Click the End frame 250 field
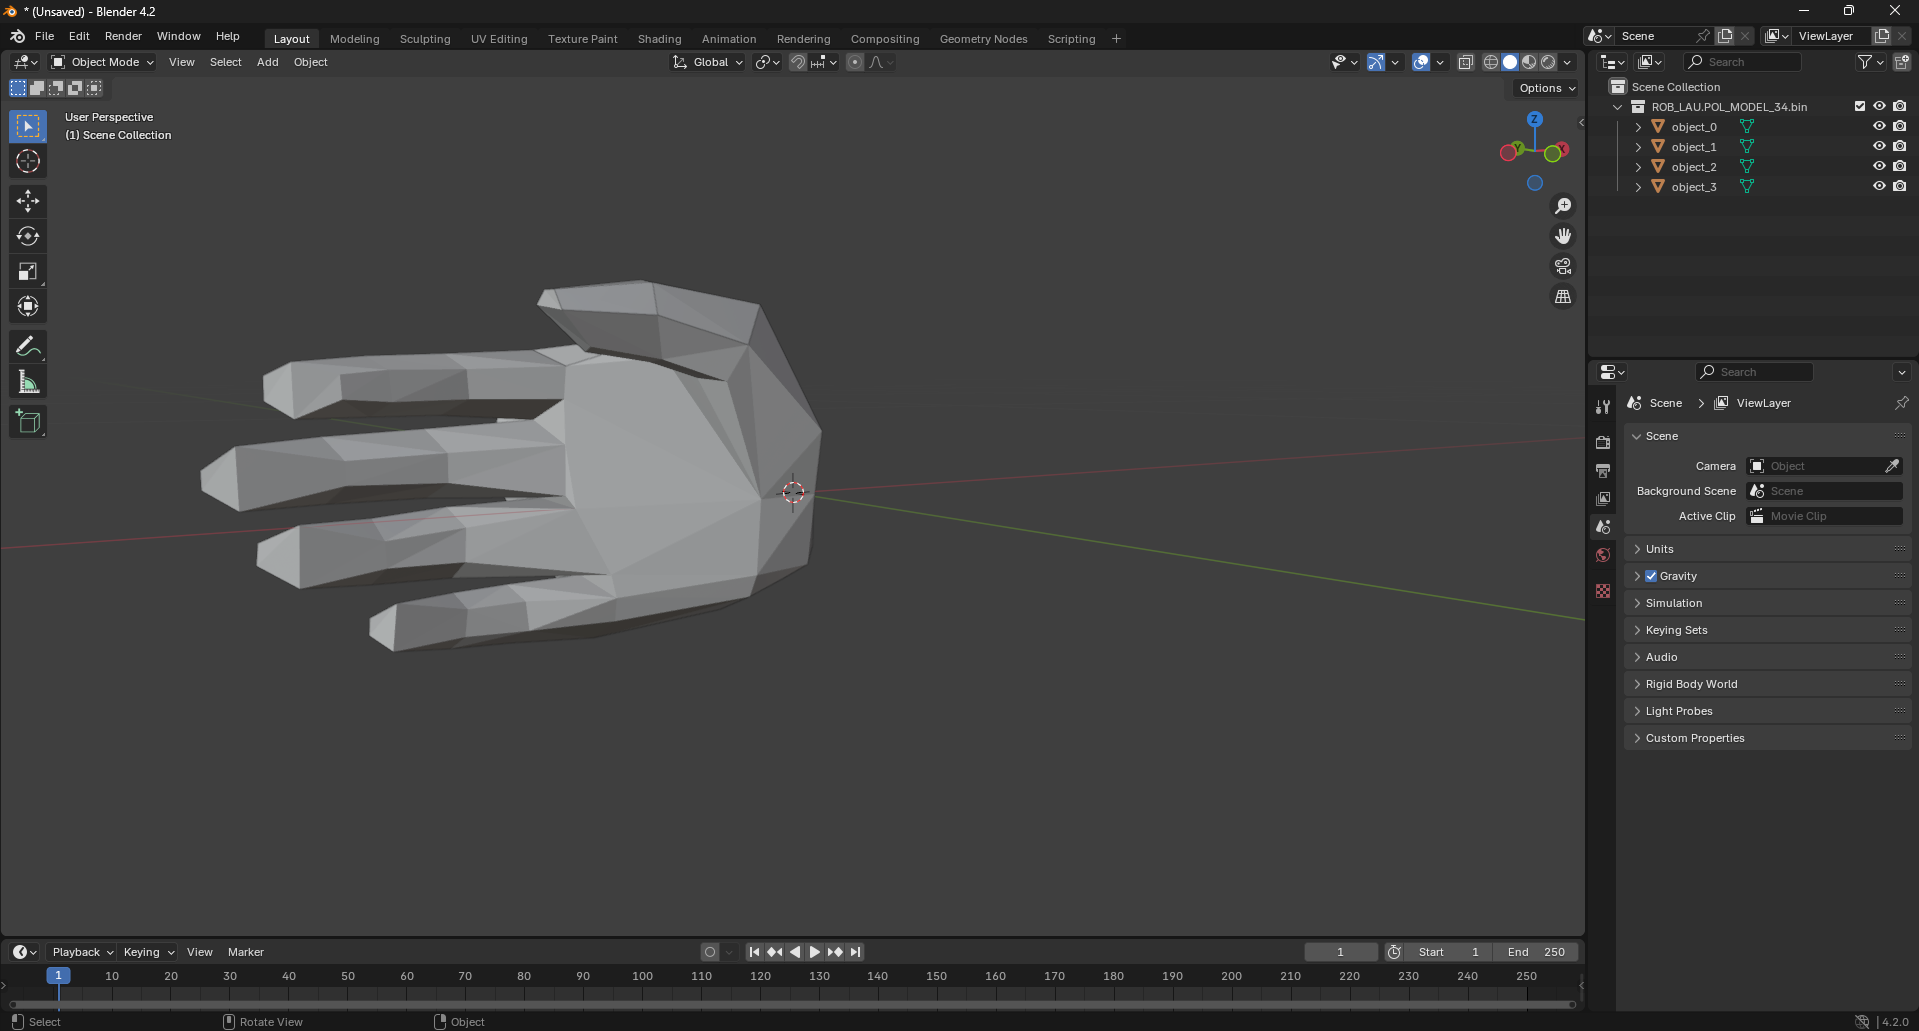 pos(1536,952)
